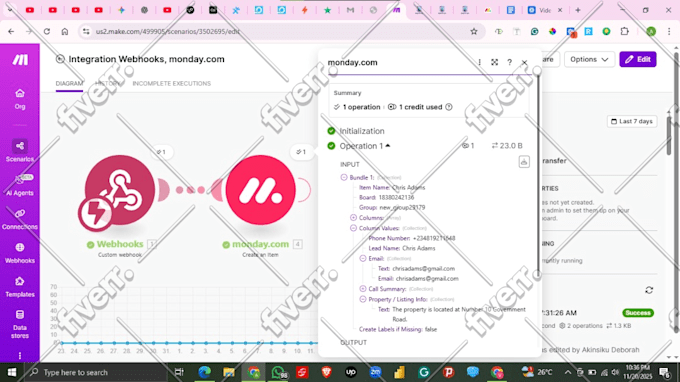The height and width of the screenshot is (382, 680).
Task: Select the Webhooks module node
Action: coord(119,190)
